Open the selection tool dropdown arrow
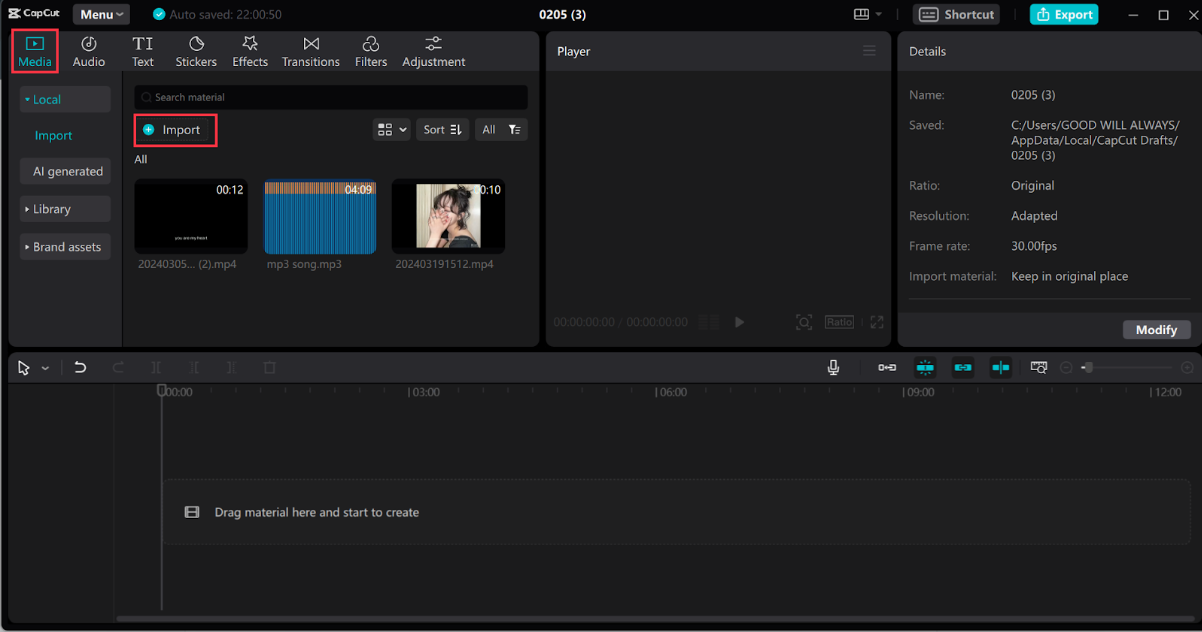Screen dimensions: 1202x632 [45, 368]
